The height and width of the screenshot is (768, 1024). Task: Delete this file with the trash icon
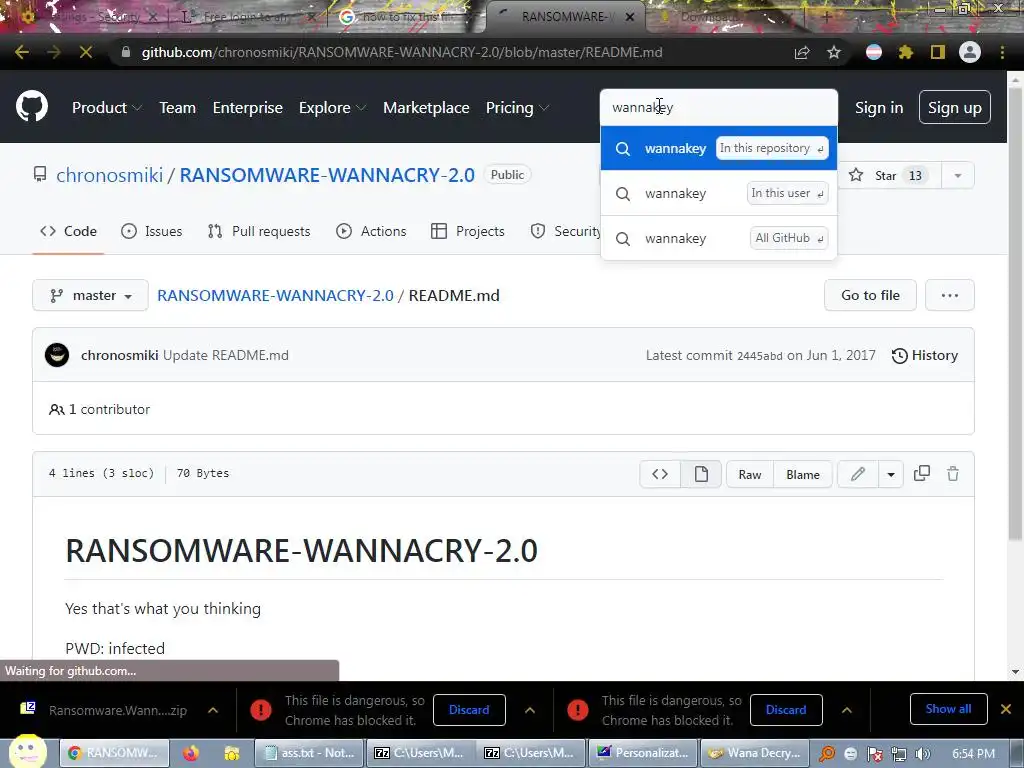pyautogui.click(x=953, y=474)
